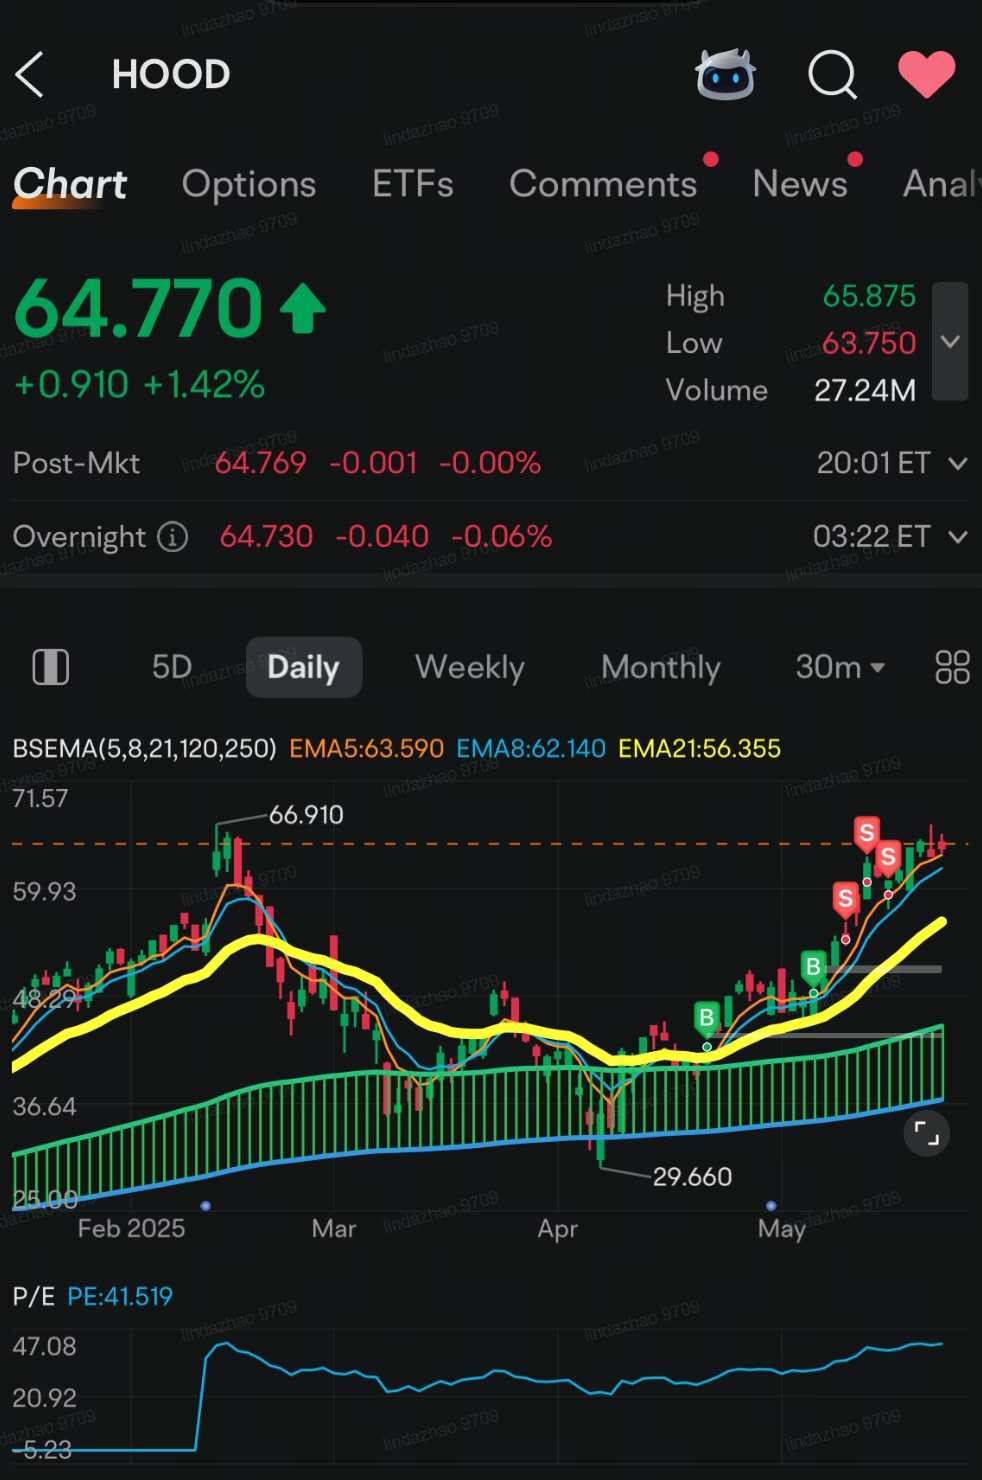Tap the lowest S sell marker
Image resolution: width=982 pixels, height=1480 pixels.
point(845,898)
